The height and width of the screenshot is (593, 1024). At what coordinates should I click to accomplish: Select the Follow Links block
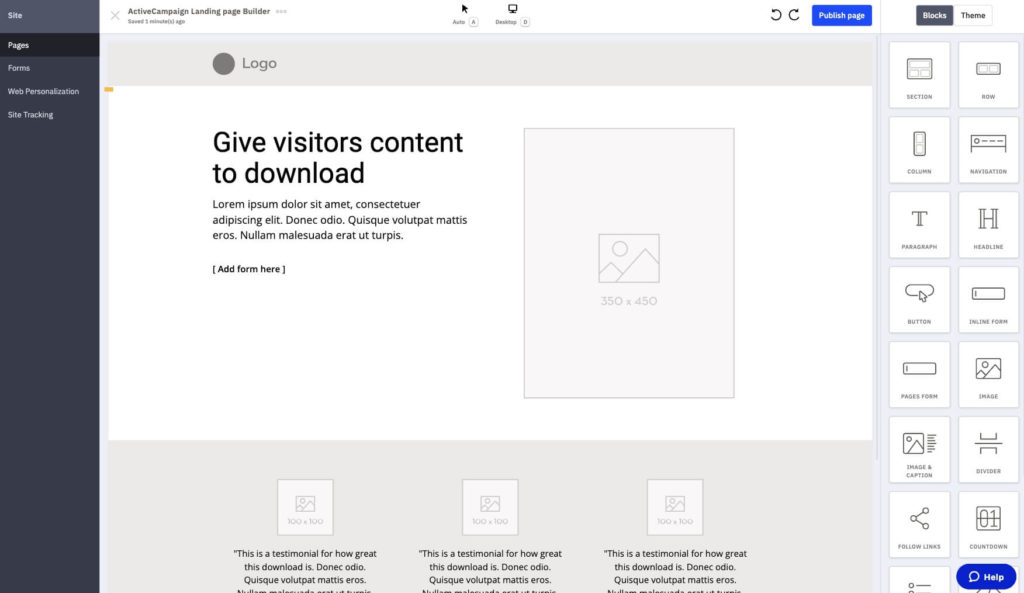919,525
